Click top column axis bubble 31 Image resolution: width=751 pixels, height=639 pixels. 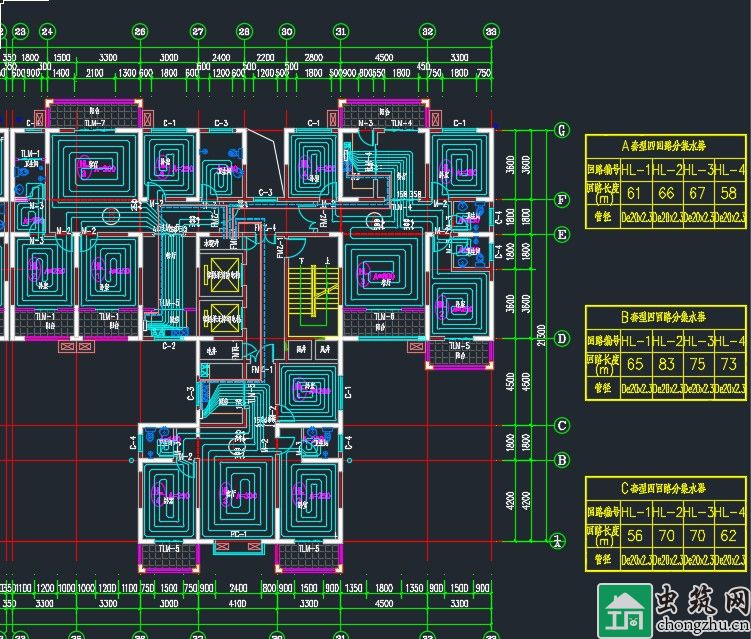point(341,32)
